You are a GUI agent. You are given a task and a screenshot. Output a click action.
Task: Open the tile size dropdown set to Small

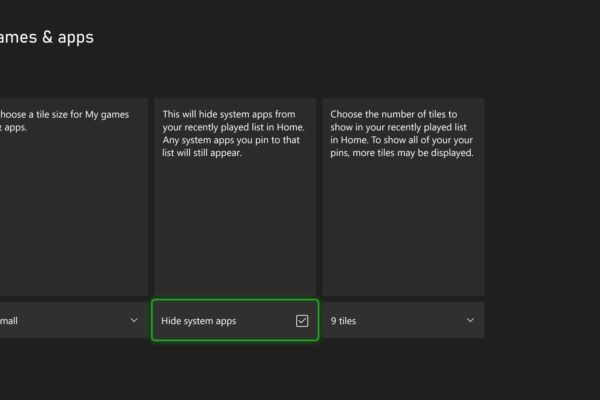coord(70,321)
